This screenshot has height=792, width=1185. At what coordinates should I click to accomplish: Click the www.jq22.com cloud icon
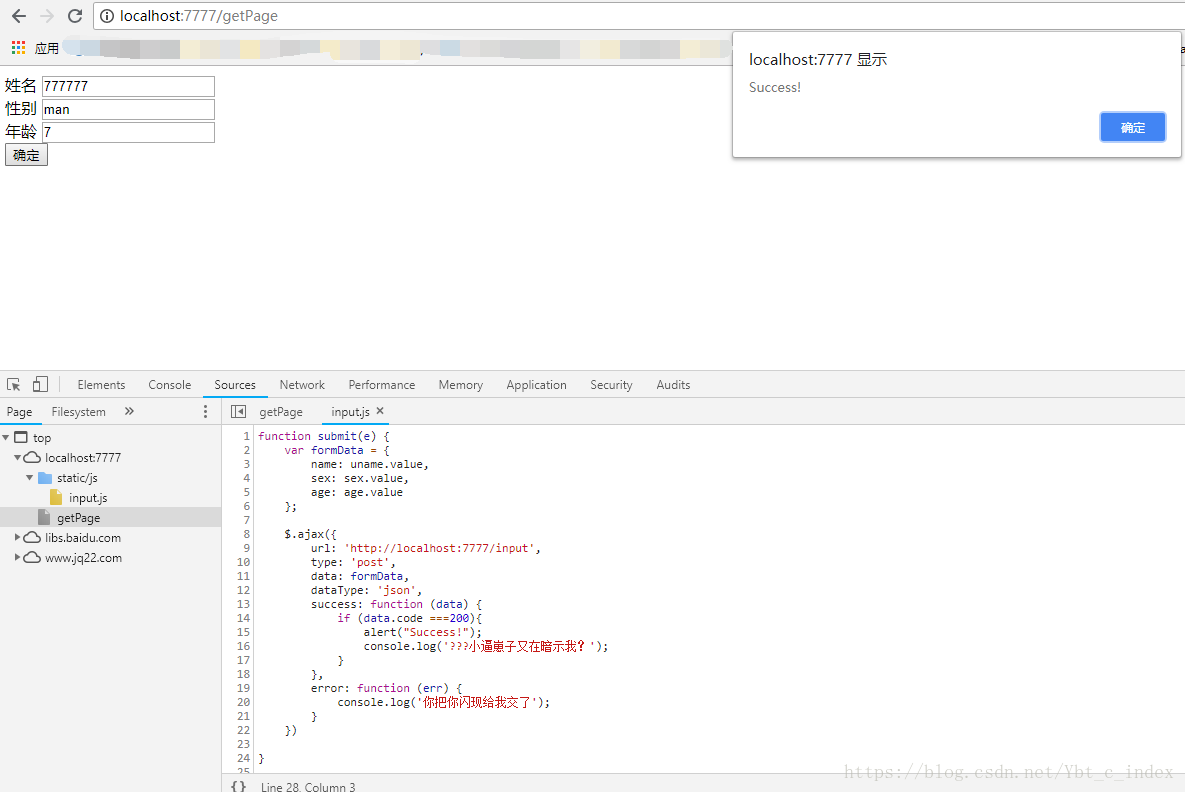(32, 558)
